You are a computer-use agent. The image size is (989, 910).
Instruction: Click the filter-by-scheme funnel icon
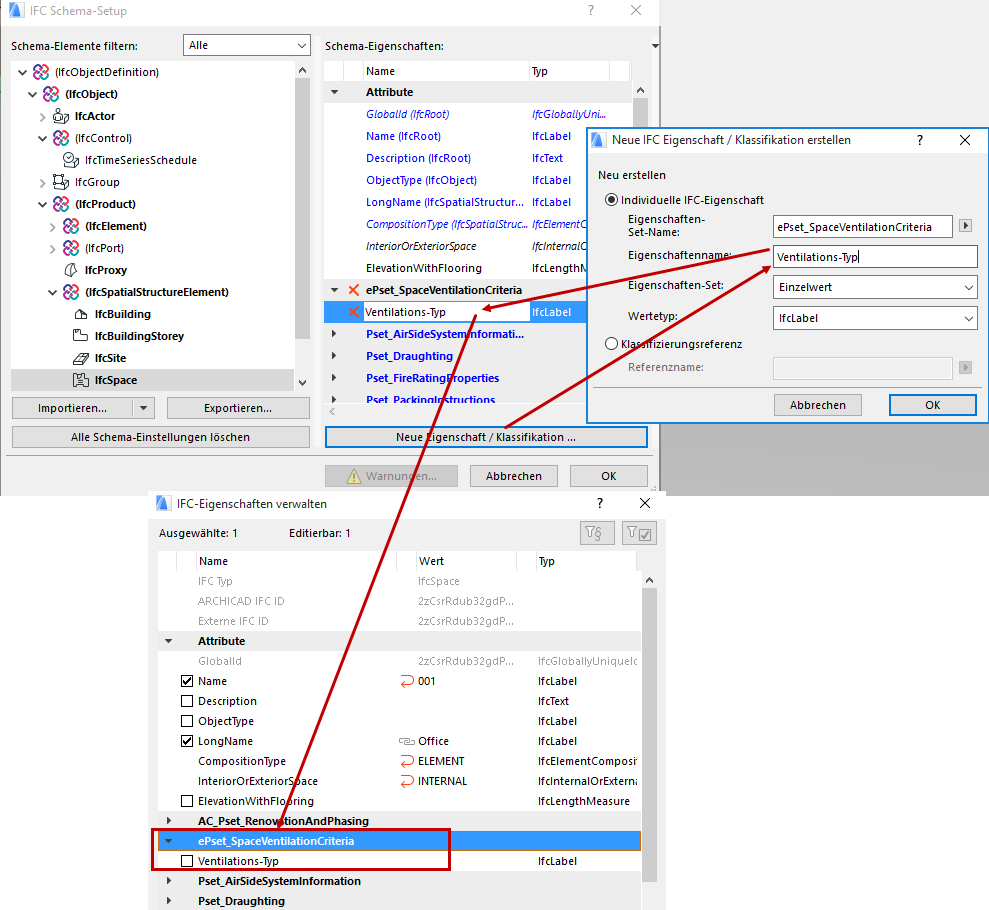[597, 533]
